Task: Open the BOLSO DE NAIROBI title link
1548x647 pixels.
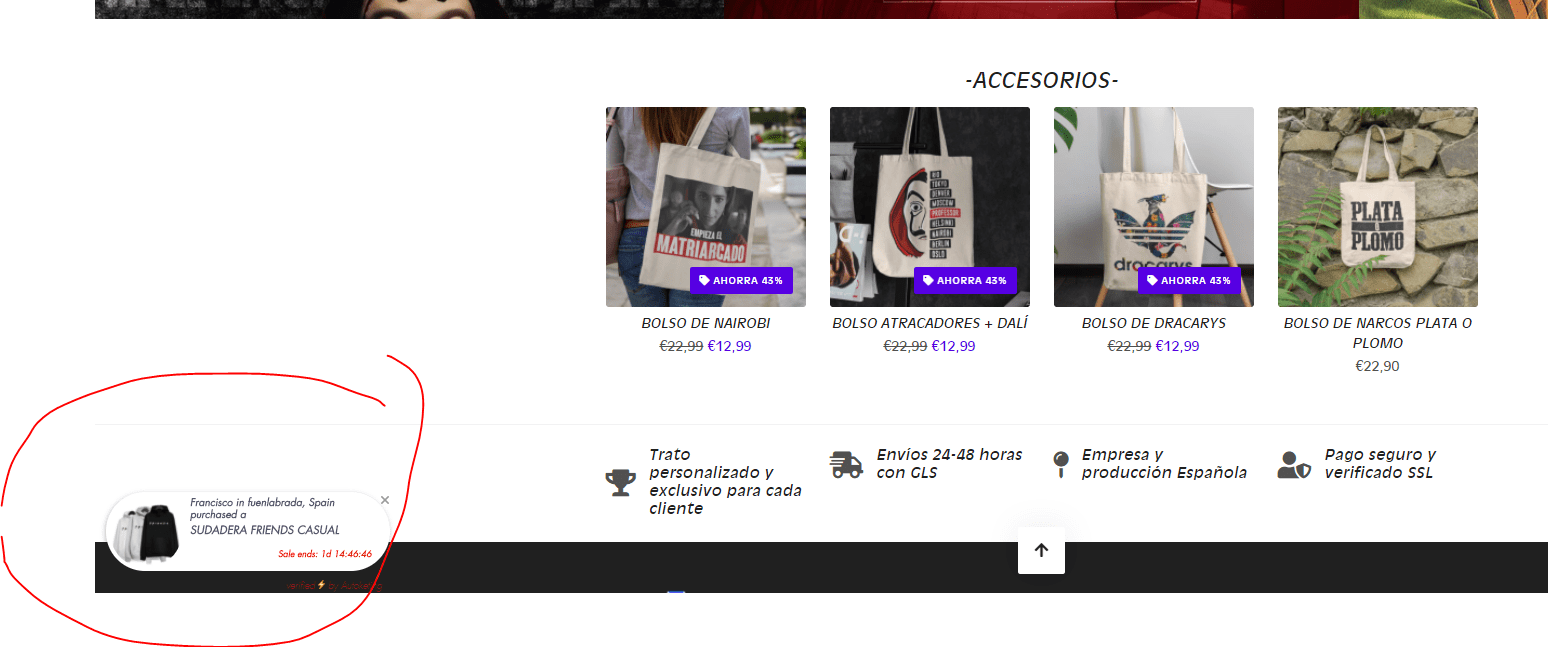Action: point(706,324)
